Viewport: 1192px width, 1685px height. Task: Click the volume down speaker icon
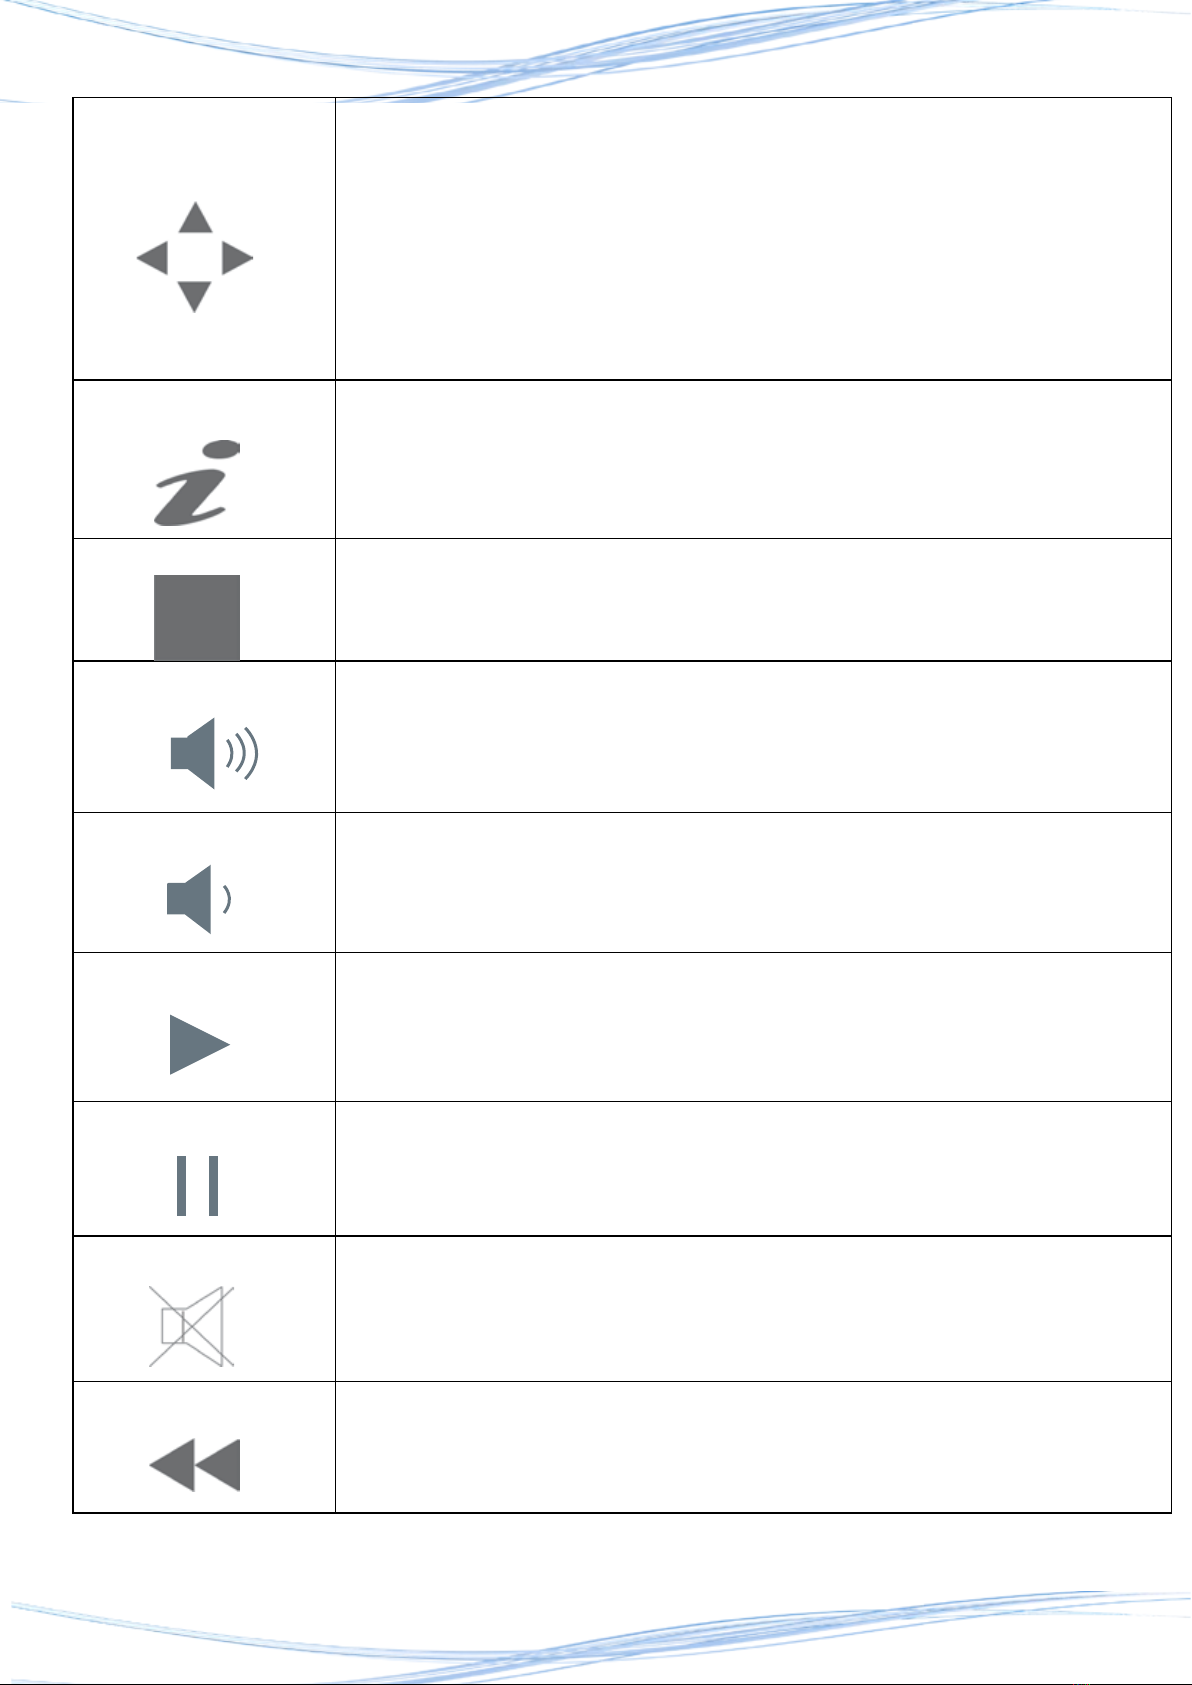point(200,899)
